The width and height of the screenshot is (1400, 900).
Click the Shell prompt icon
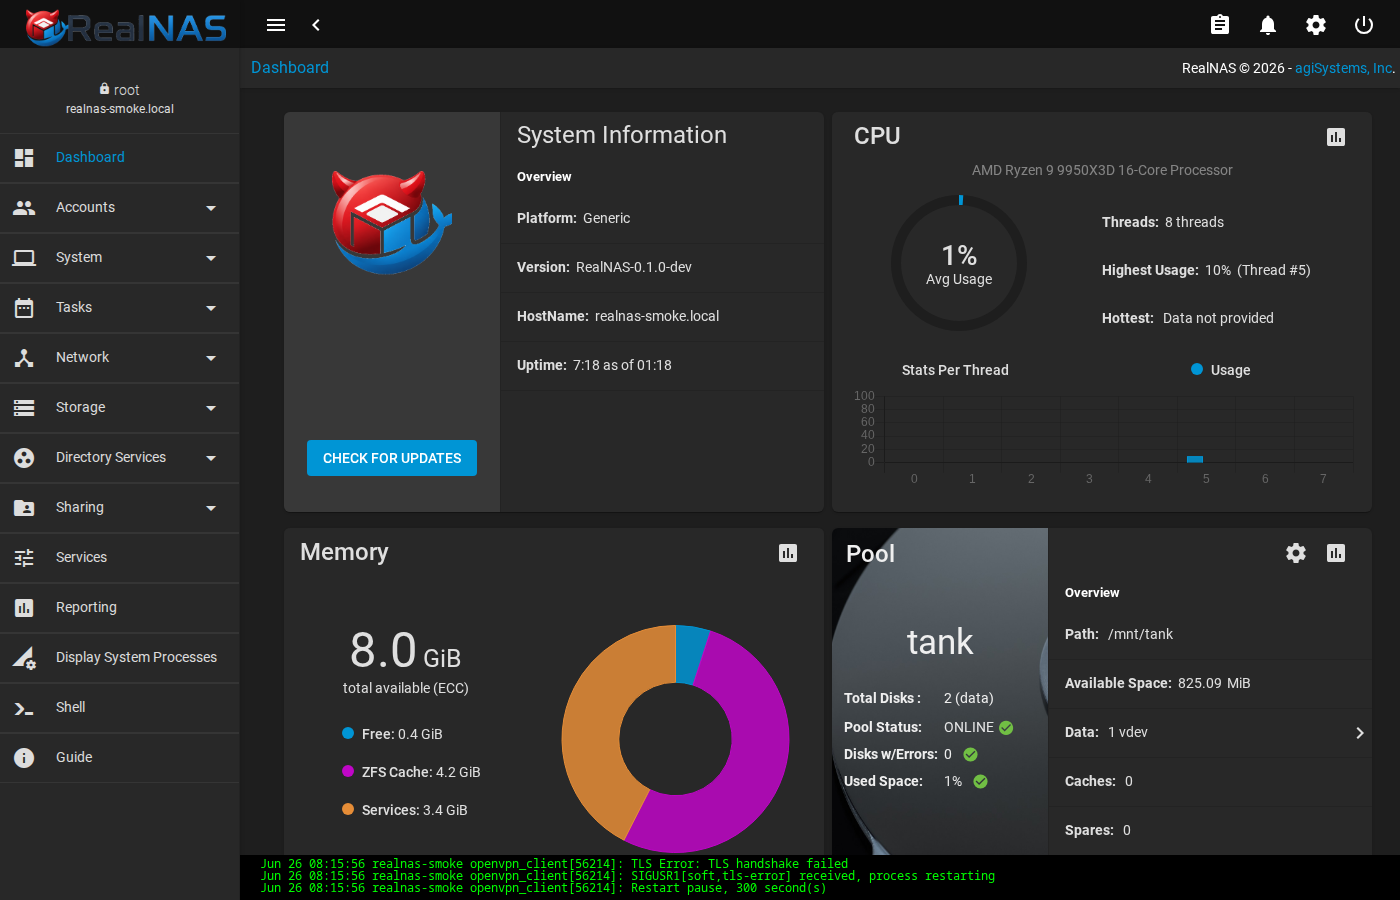click(24, 708)
